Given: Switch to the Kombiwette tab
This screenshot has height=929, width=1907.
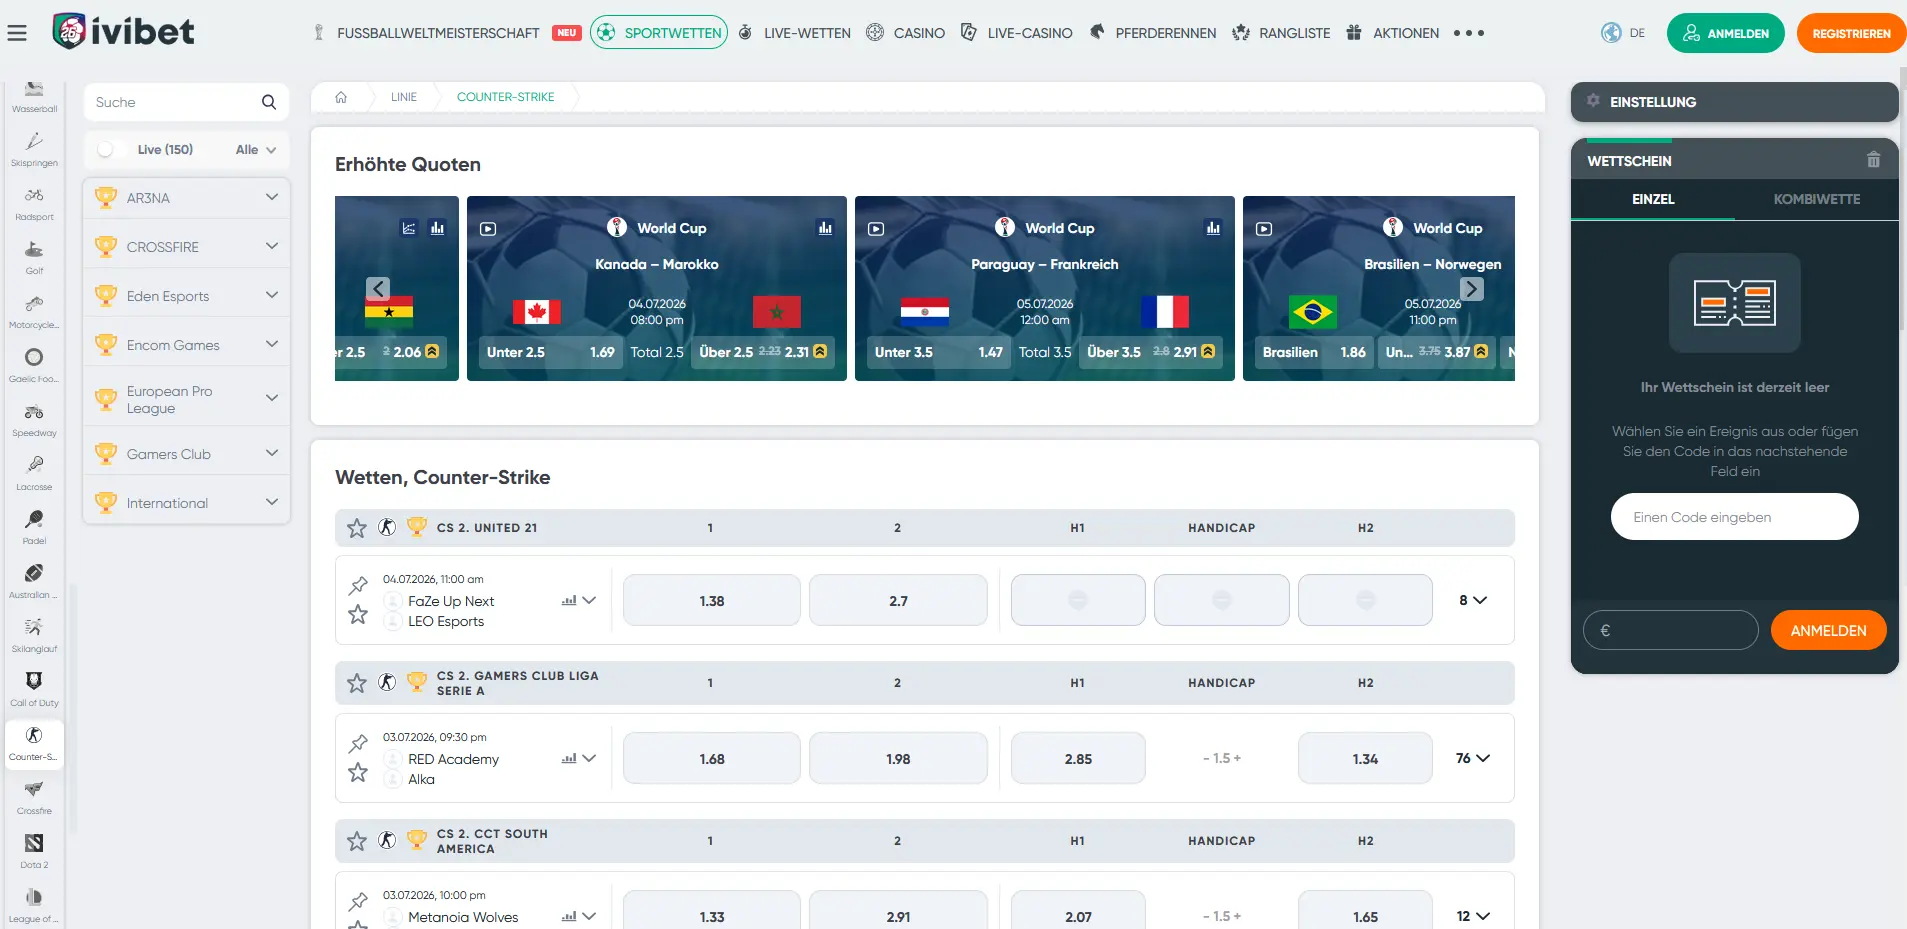Looking at the screenshot, I should [x=1816, y=199].
